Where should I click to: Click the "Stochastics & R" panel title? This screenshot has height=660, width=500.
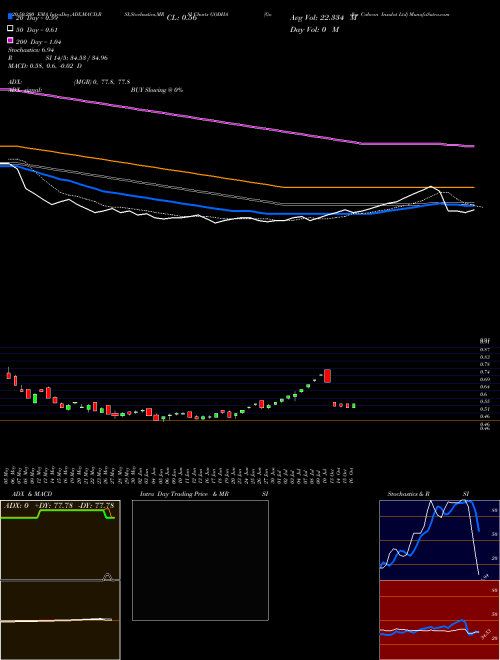coord(409,494)
